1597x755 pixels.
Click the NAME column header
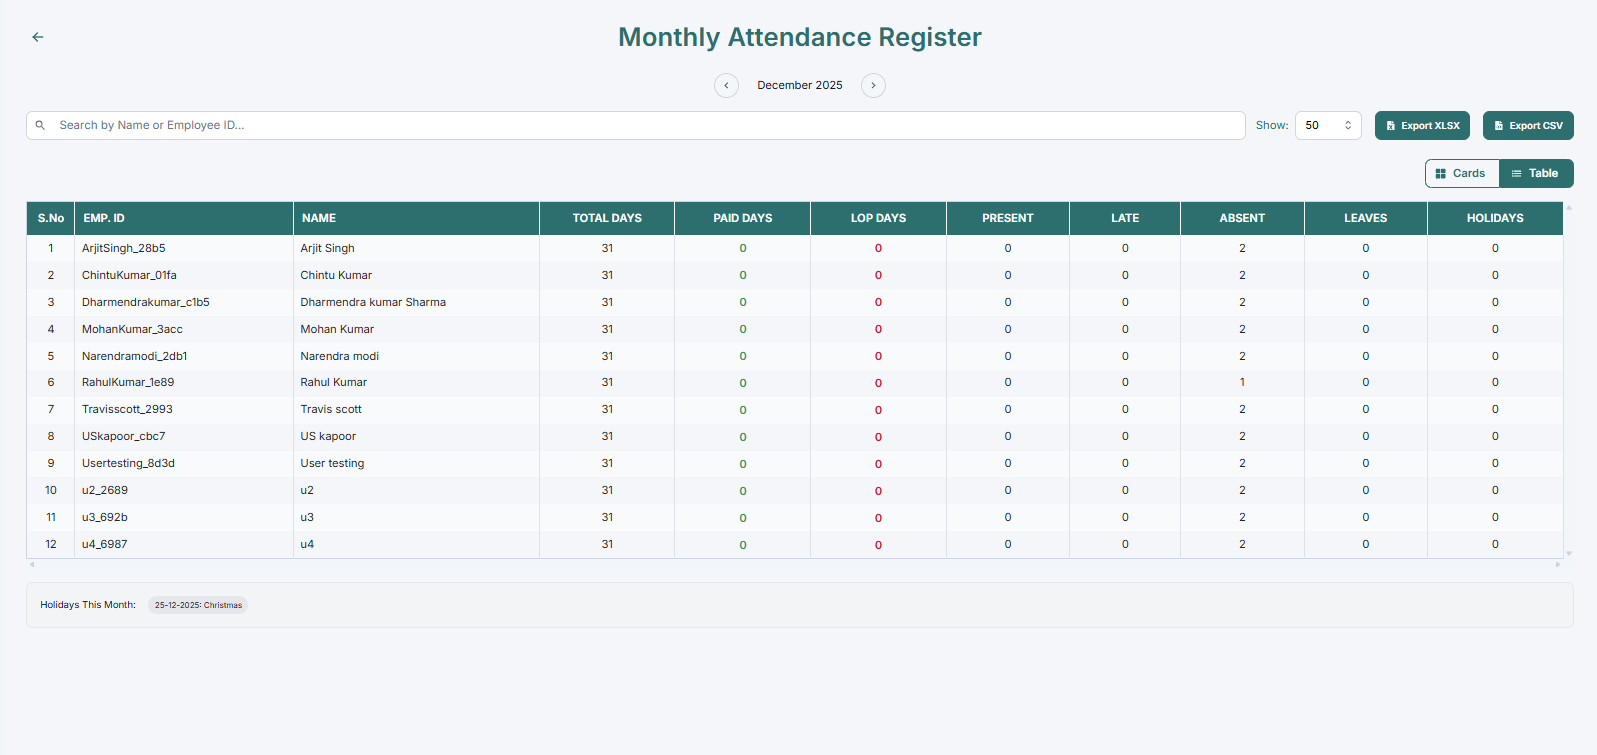[416, 218]
